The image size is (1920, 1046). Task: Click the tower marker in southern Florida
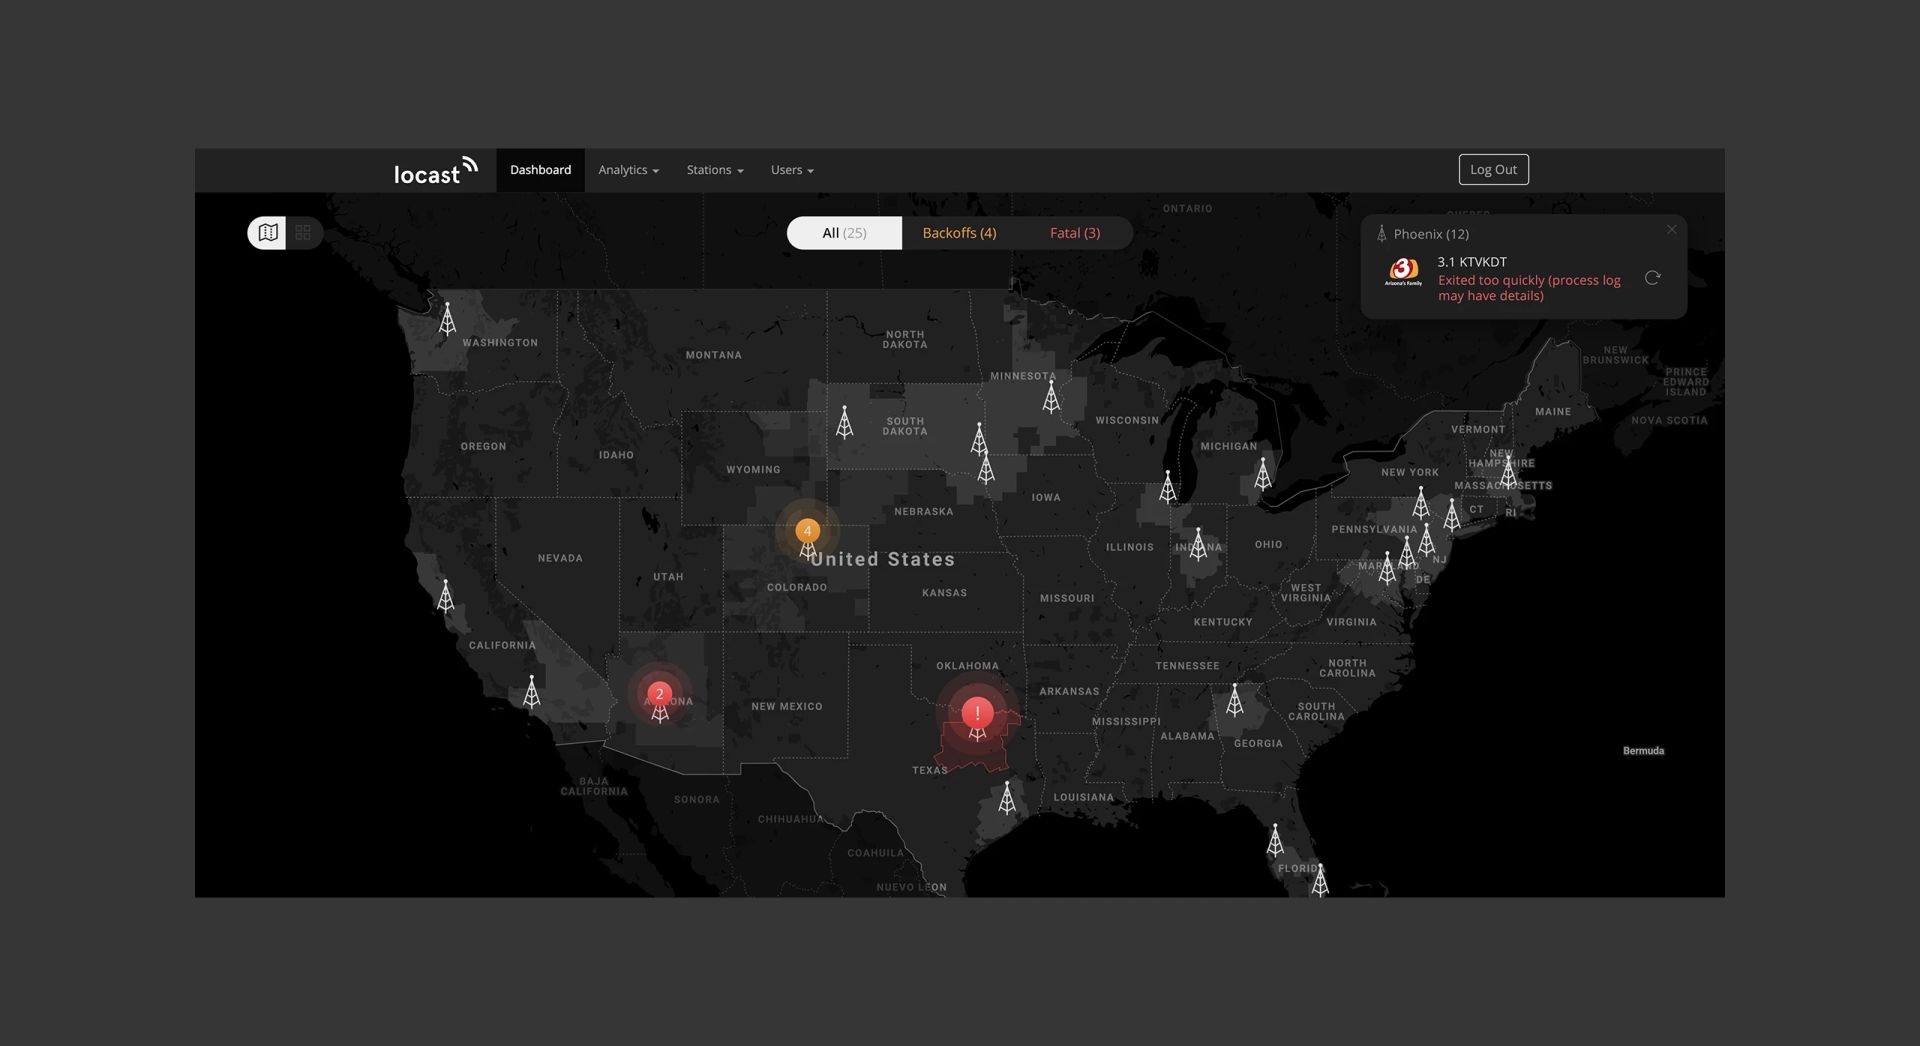point(1318,882)
